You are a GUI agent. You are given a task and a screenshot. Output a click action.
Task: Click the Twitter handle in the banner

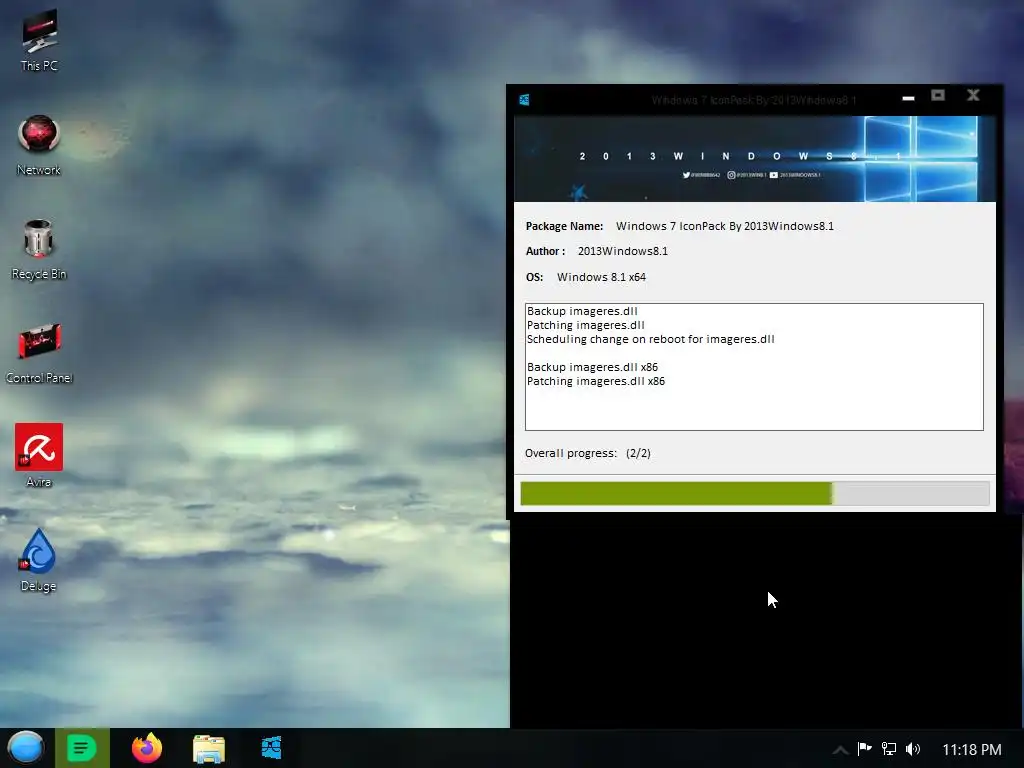tap(701, 175)
